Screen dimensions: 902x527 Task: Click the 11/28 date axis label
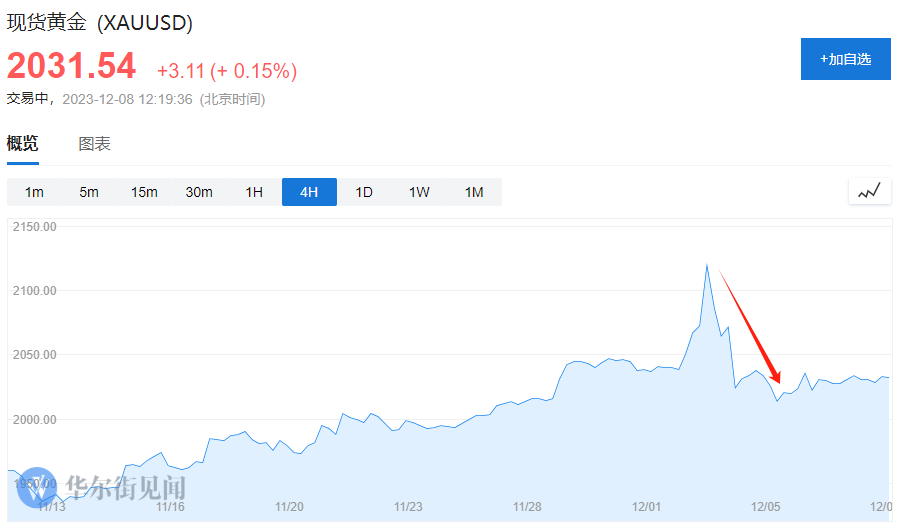(527, 507)
